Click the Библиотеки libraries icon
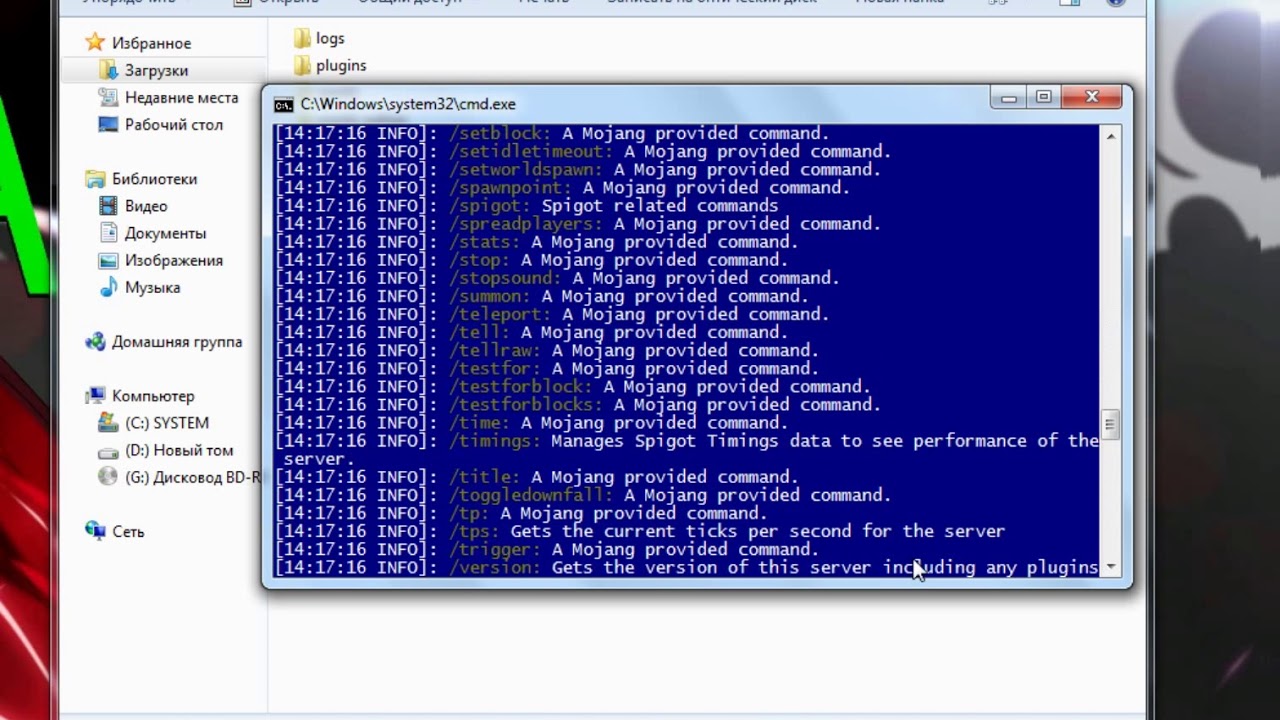The height and width of the screenshot is (720, 1280). pyautogui.click(x=95, y=178)
